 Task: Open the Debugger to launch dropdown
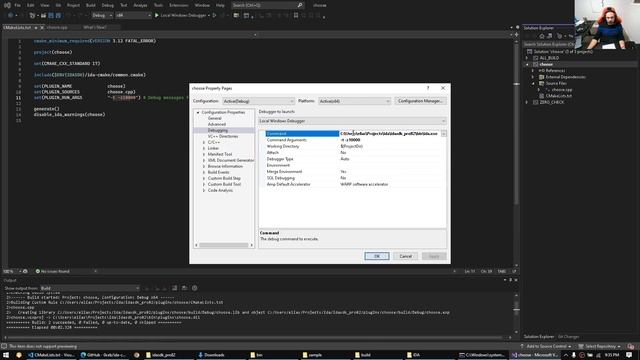(352, 121)
